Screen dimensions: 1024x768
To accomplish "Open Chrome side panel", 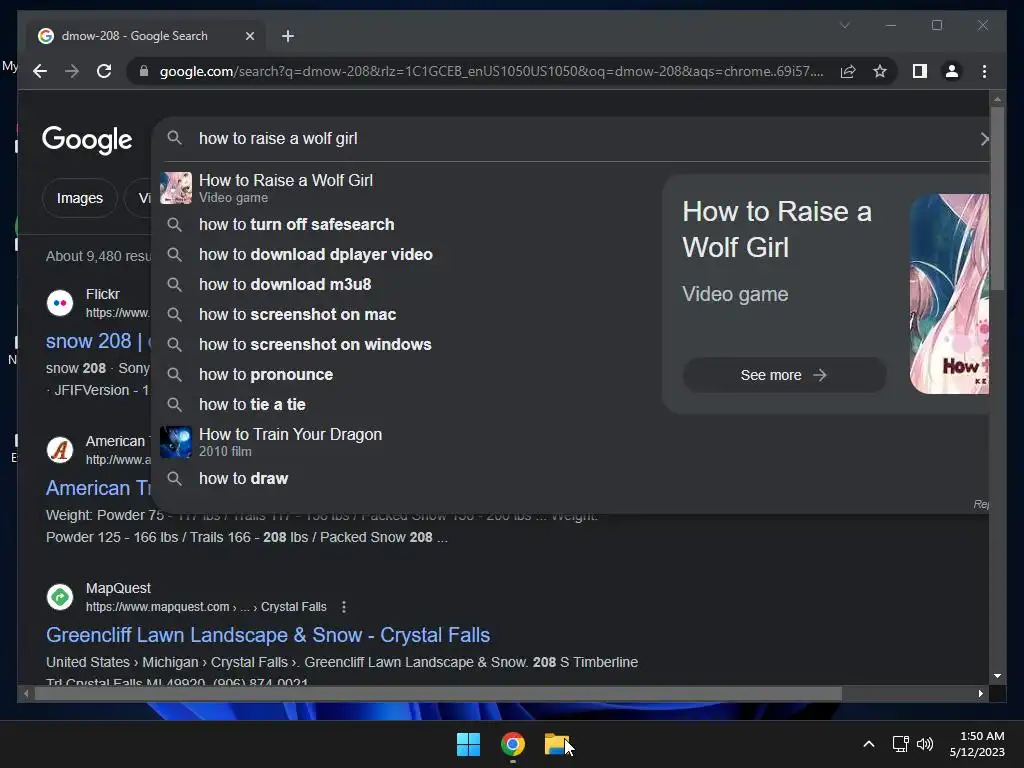I will (920, 71).
